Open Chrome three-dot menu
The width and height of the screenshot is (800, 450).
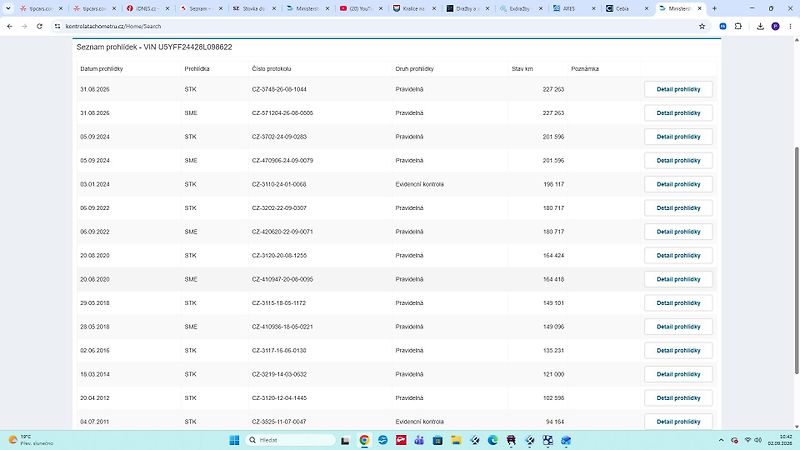[790, 26]
